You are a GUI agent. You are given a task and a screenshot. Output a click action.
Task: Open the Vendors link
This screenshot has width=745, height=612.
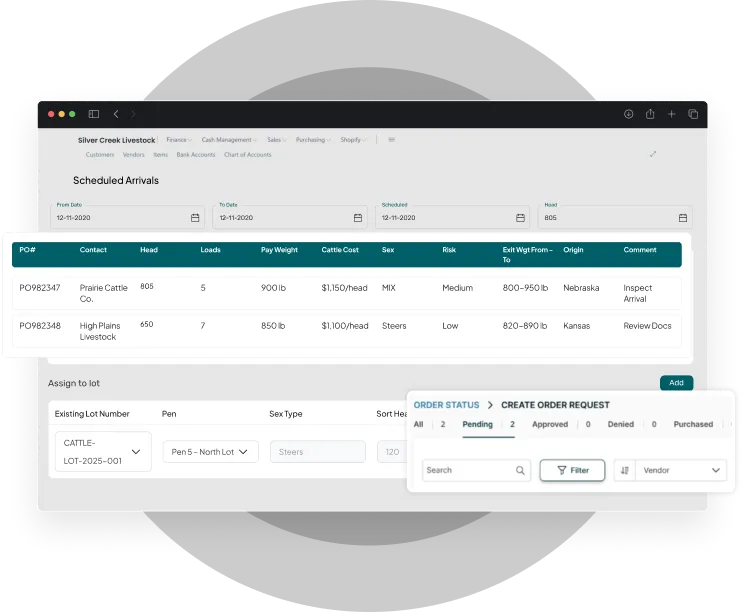[x=134, y=154]
